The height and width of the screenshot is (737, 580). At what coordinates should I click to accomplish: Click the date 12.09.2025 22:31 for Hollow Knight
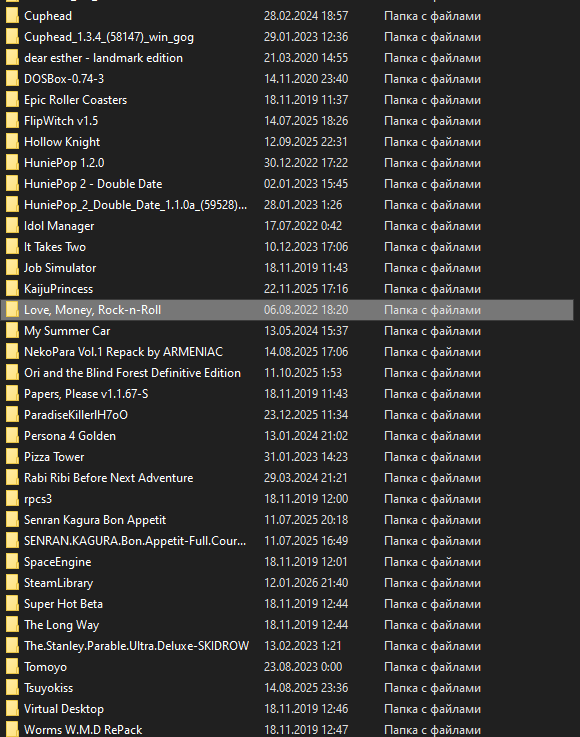tap(306, 142)
